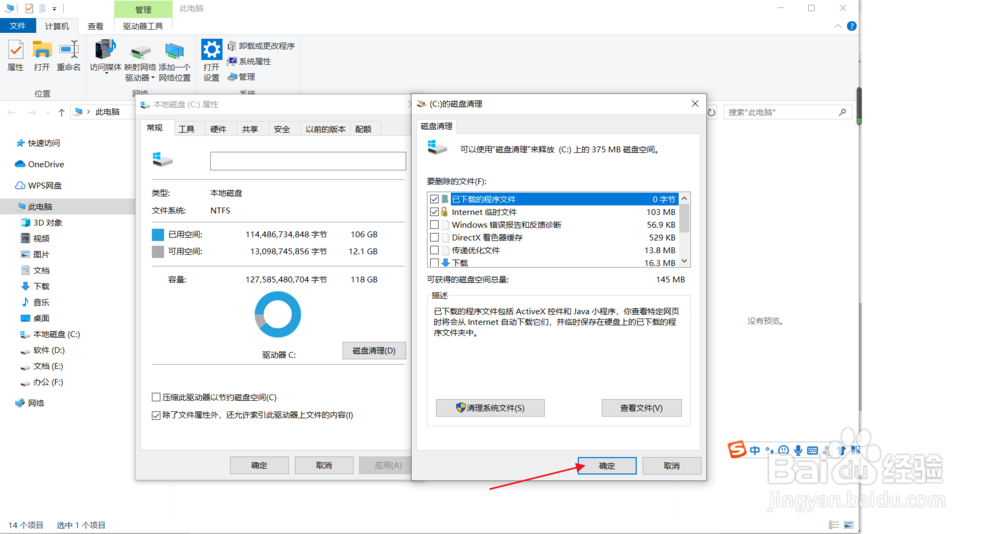Select WPS网盘 in the navigation pane
The image size is (1000, 534).
(x=38, y=185)
